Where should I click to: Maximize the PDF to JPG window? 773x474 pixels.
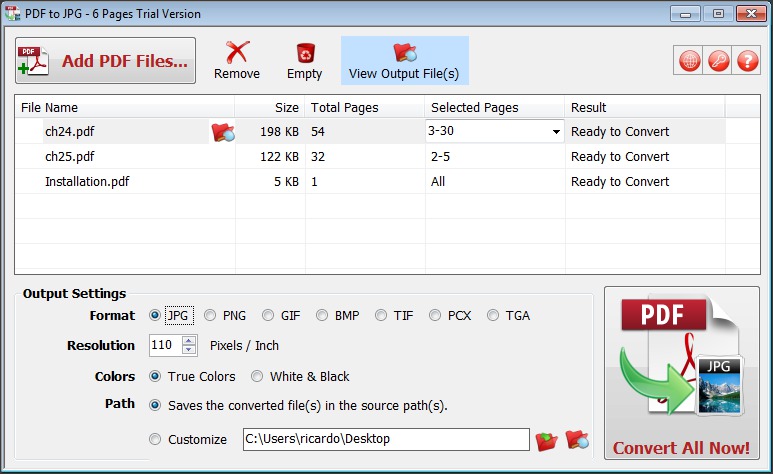click(x=718, y=14)
